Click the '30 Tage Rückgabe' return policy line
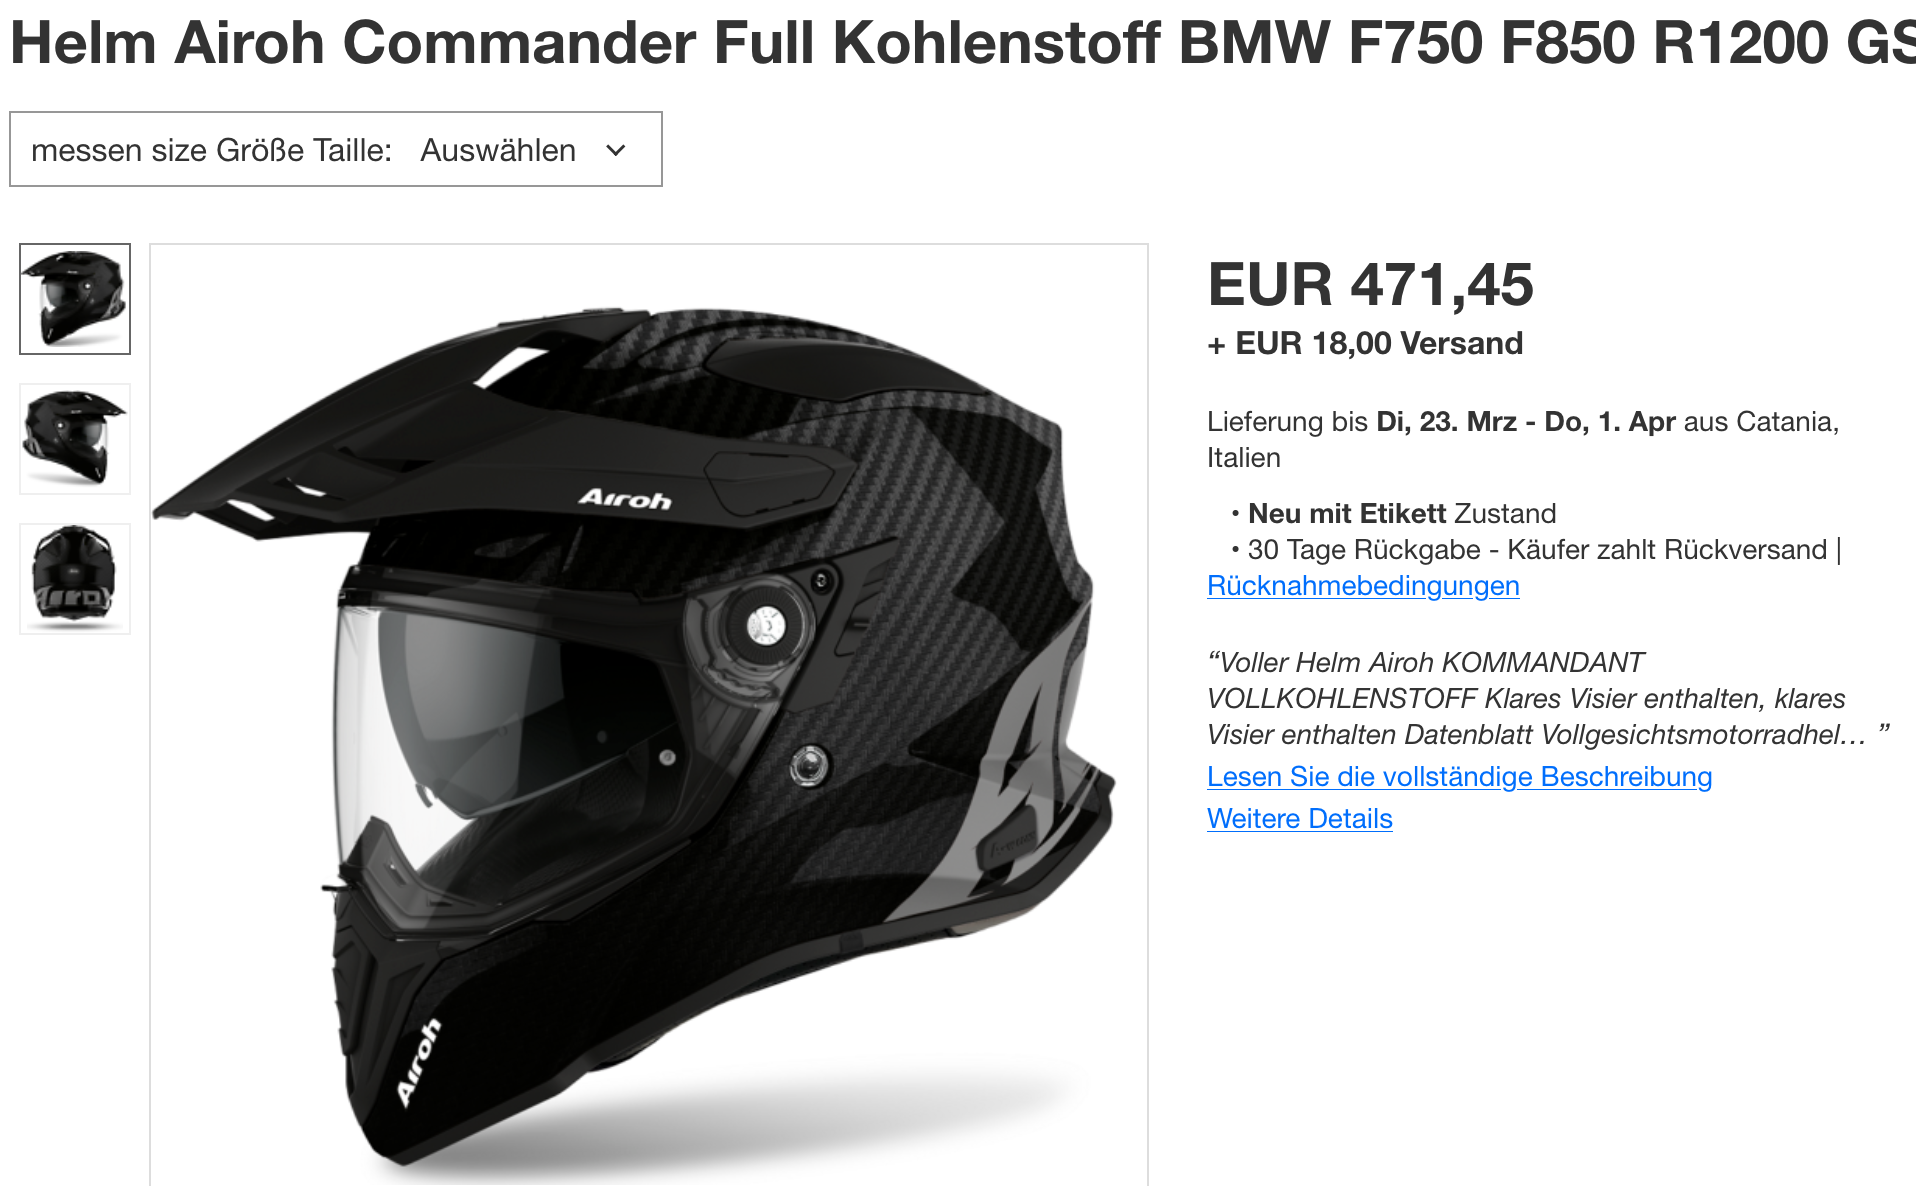 (x=1364, y=550)
